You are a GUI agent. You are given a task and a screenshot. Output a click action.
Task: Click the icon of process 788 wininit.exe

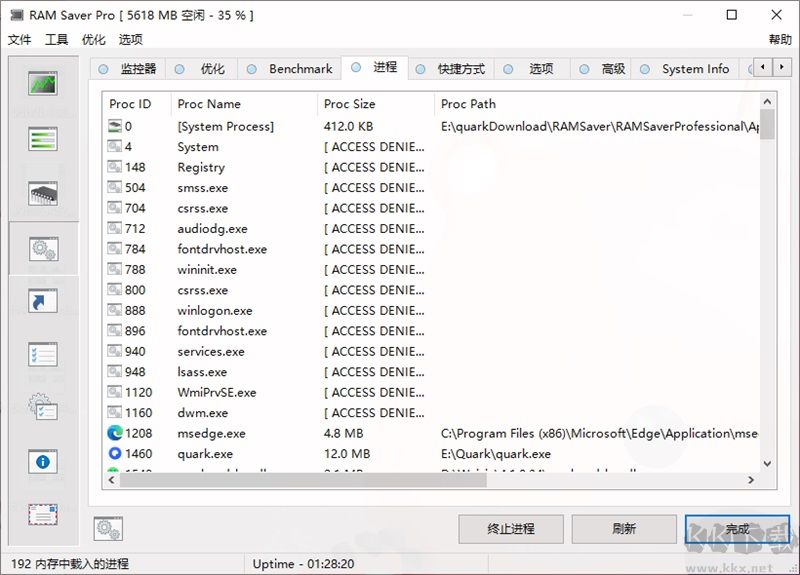click(x=115, y=269)
